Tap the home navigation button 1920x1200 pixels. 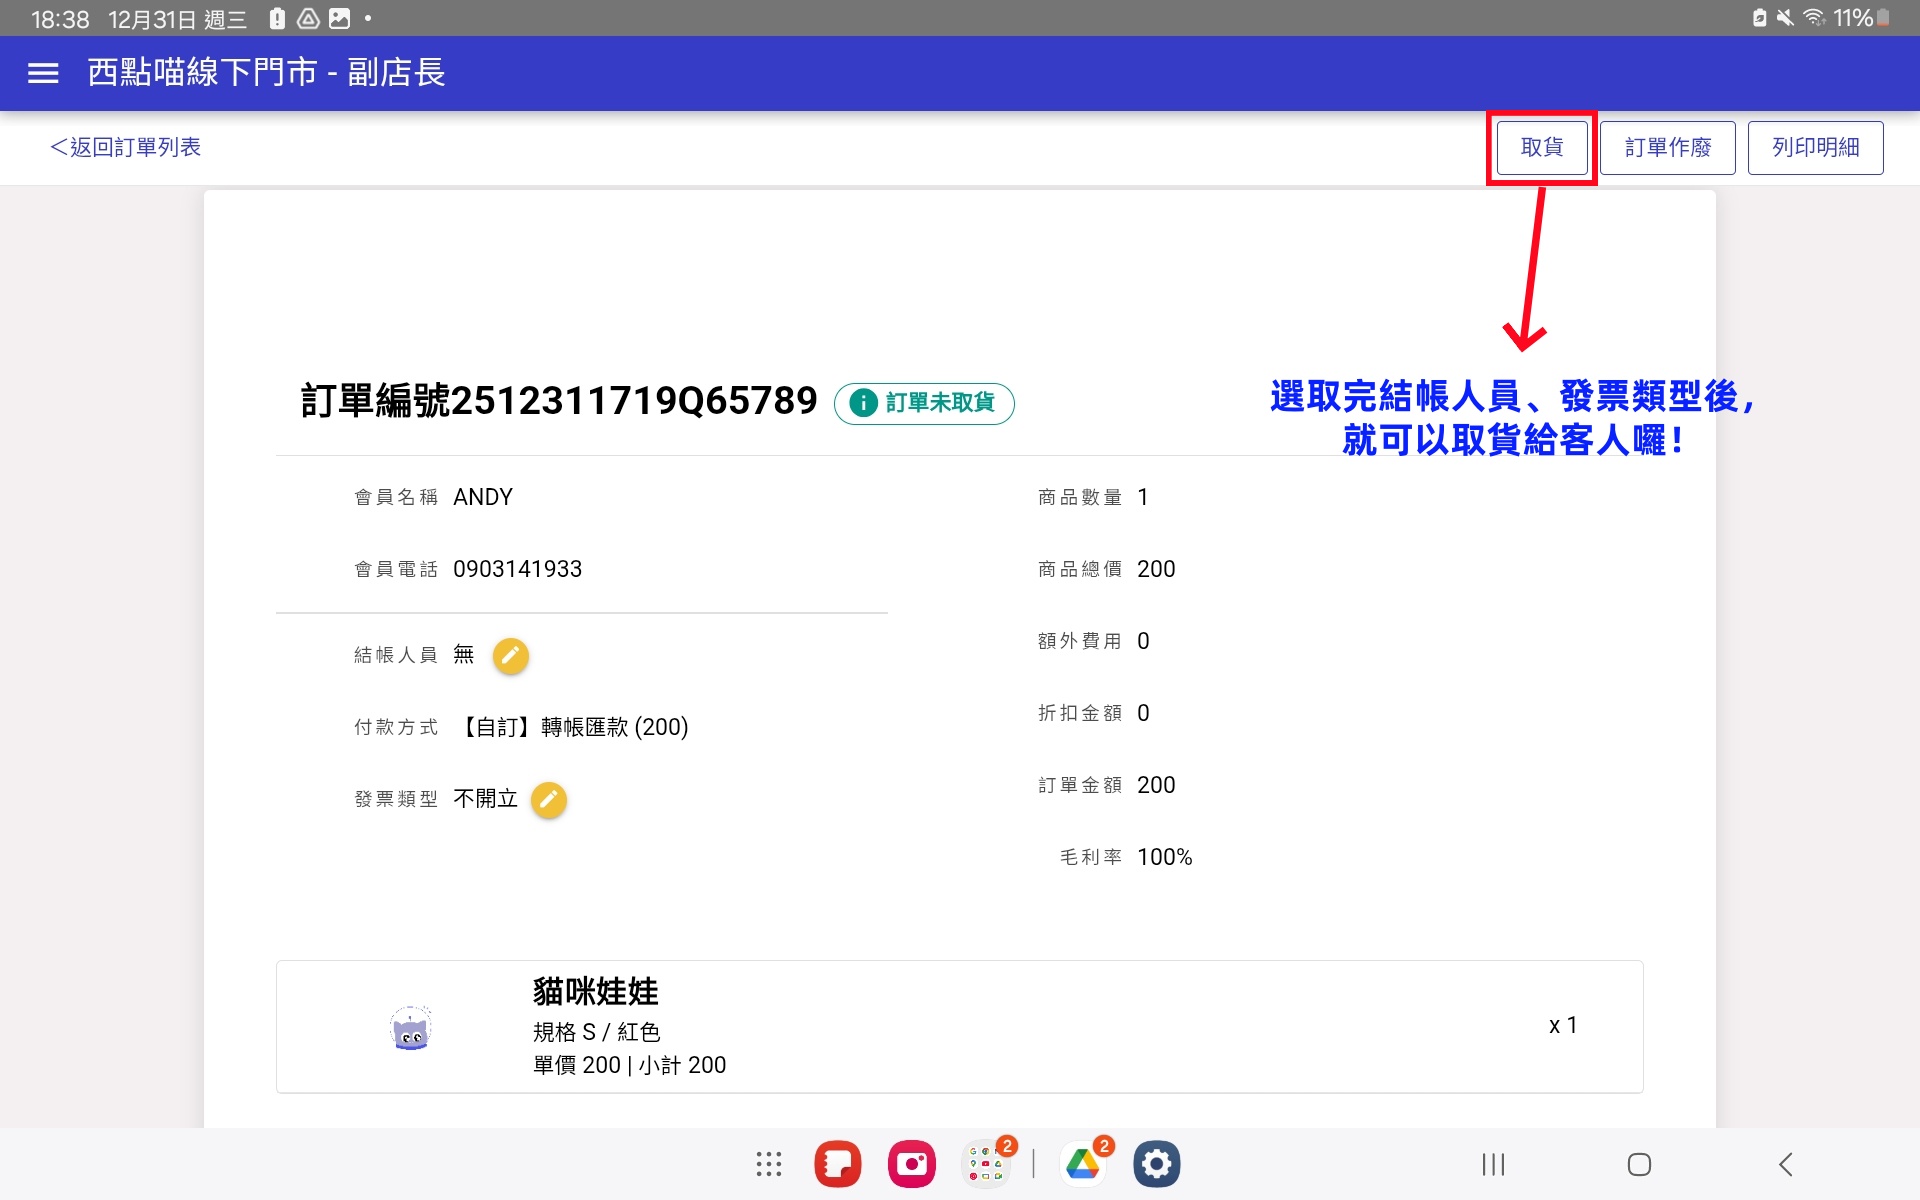pyautogui.click(x=1639, y=1164)
